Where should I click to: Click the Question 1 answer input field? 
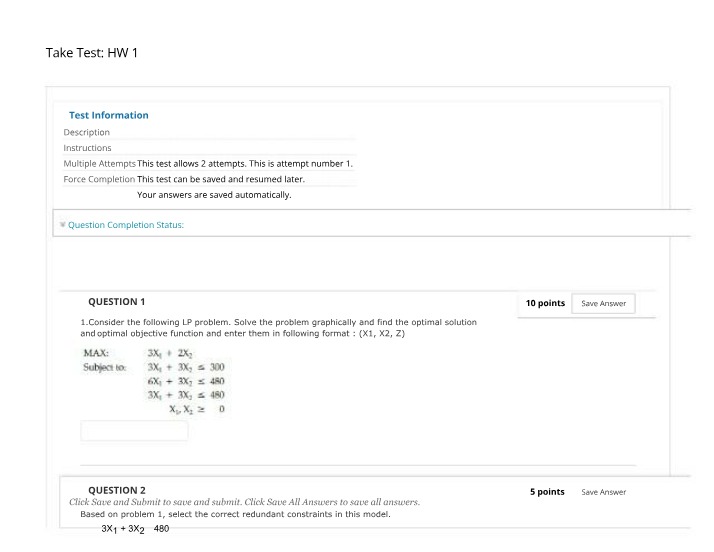(134, 430)
